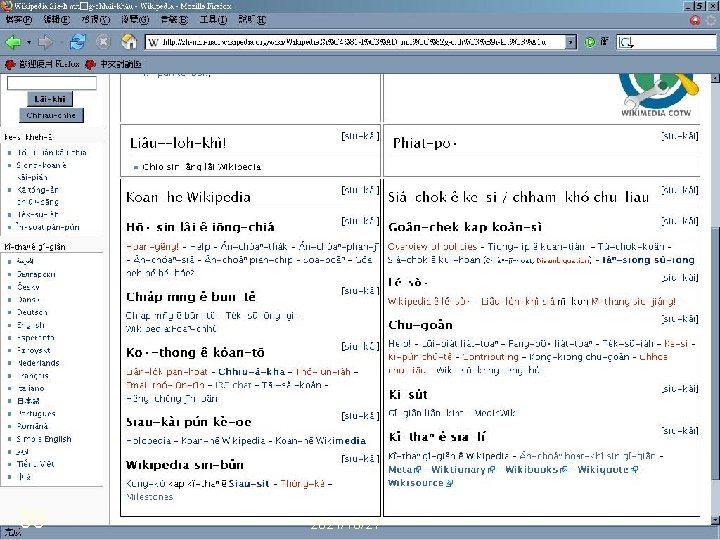
Task: Open the 檢視(V) View menu
Action: pos(96,20)
